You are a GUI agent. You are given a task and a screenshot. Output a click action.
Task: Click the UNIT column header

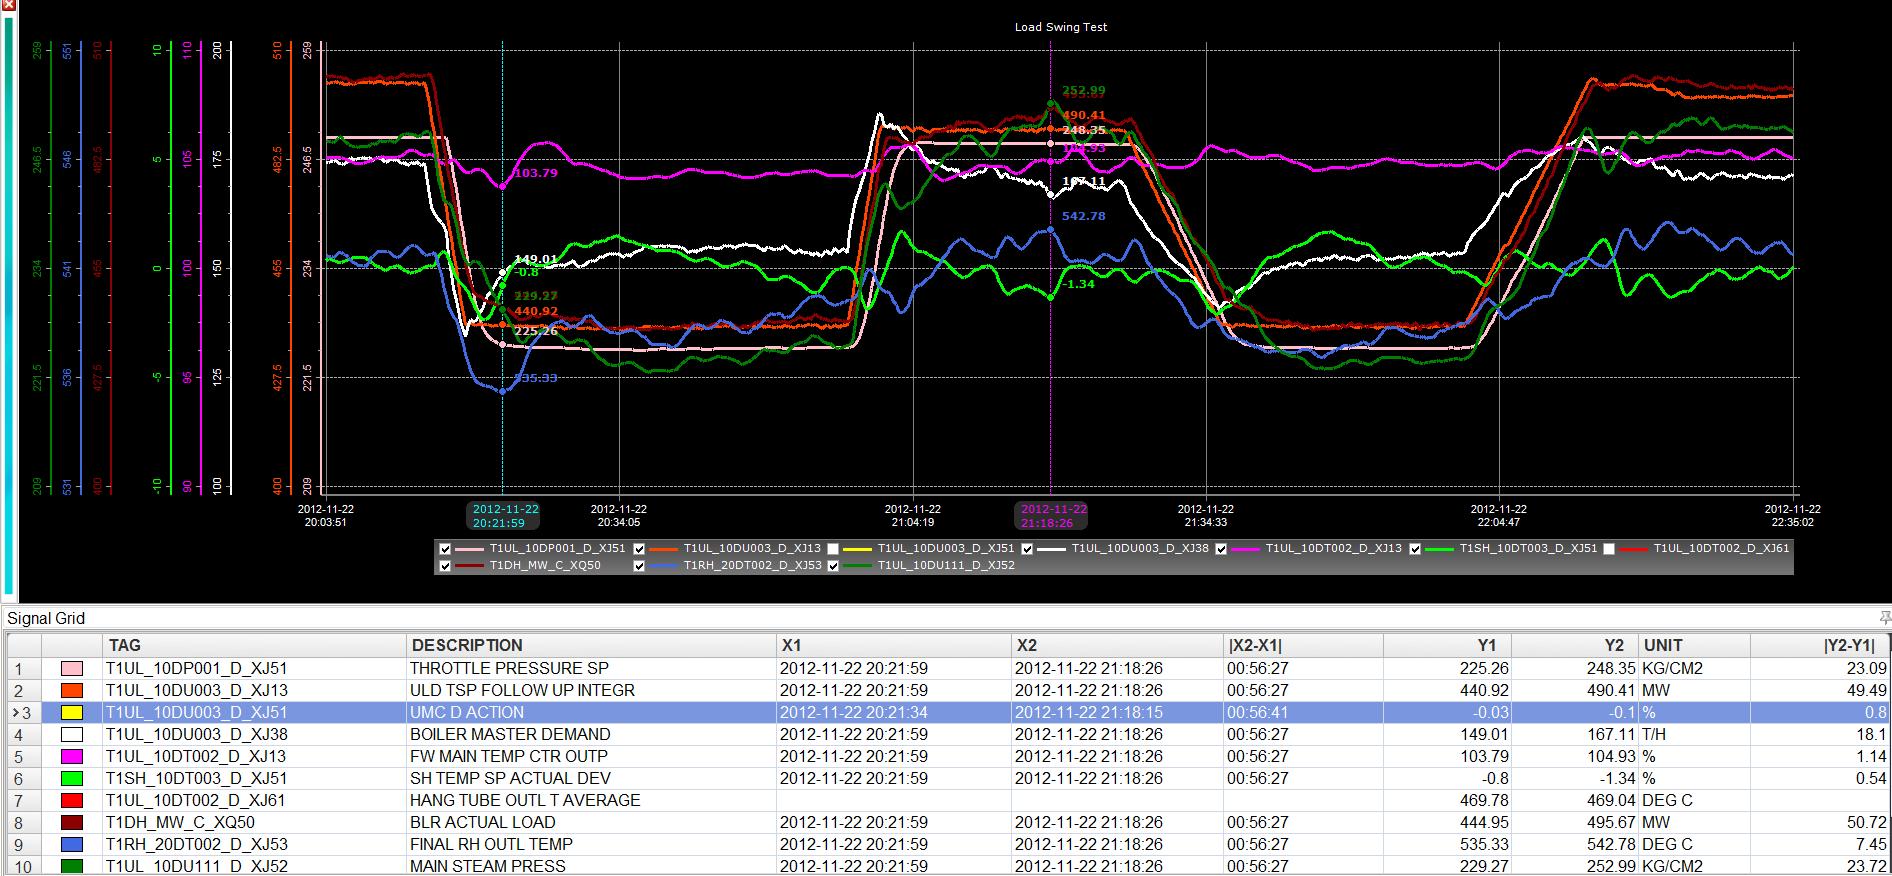pos(1695,645)
